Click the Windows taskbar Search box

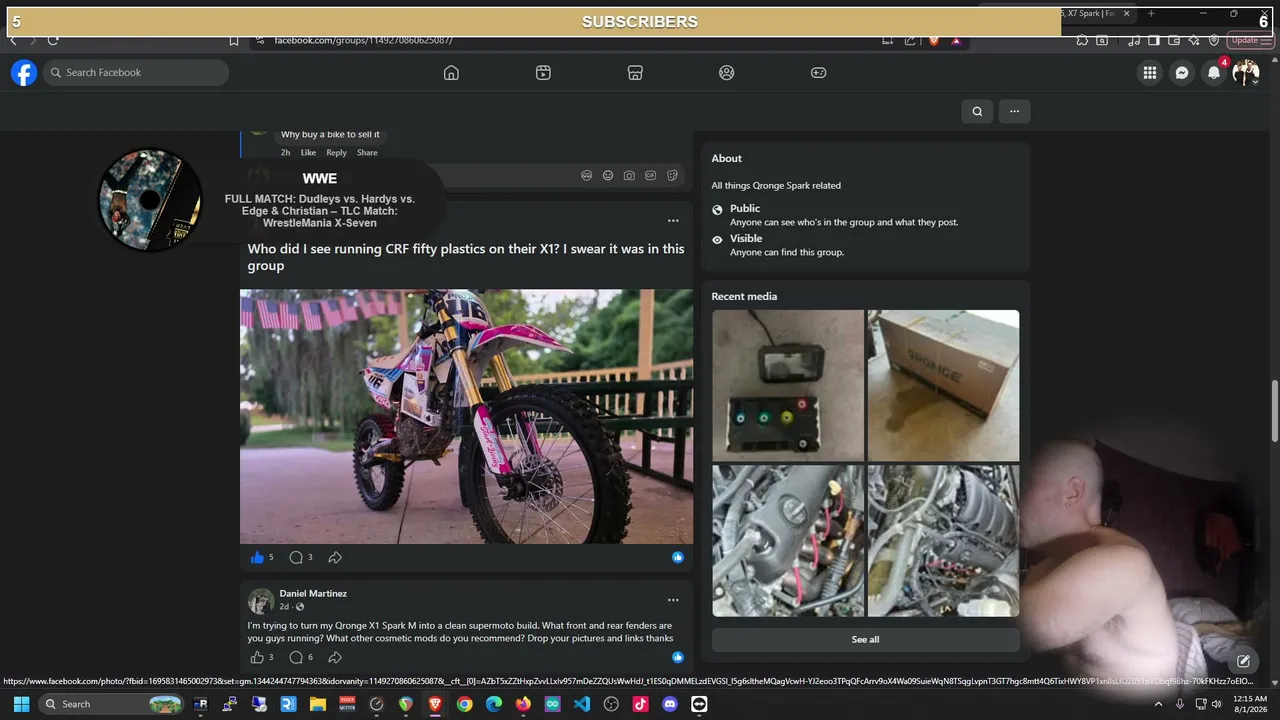click(x=113, y=704)
